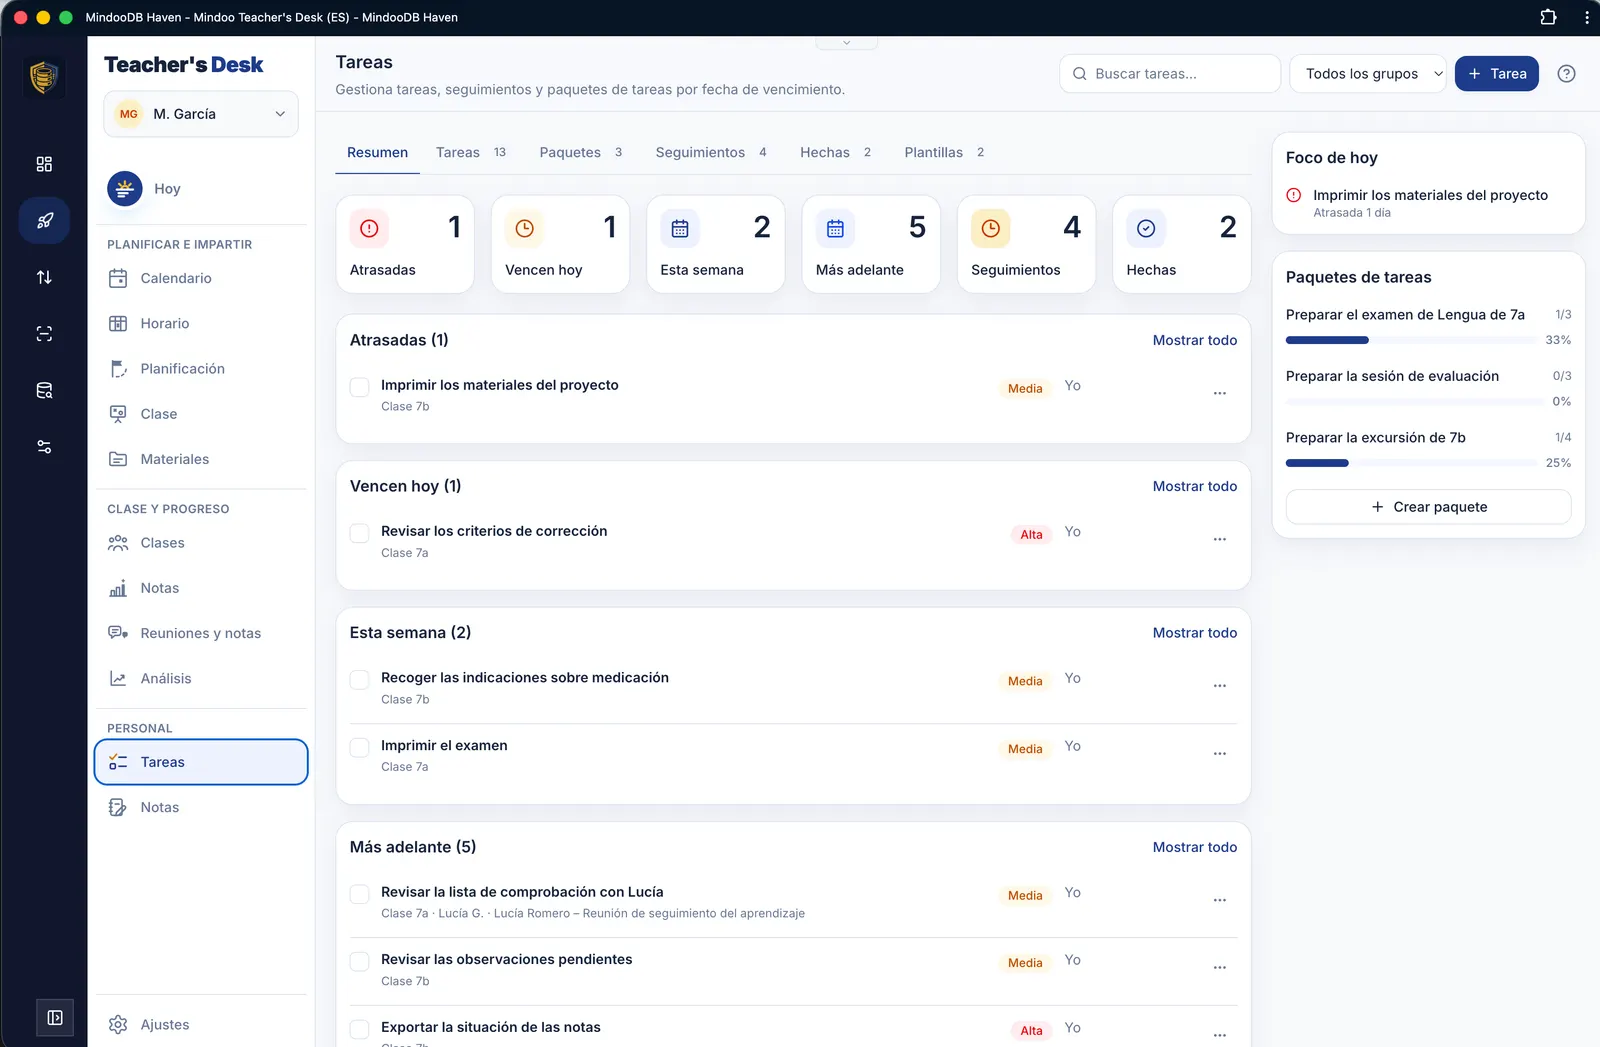Open Notas under Personal section
Viewport: 1600px width, 1047px height.
pos(201,807)
